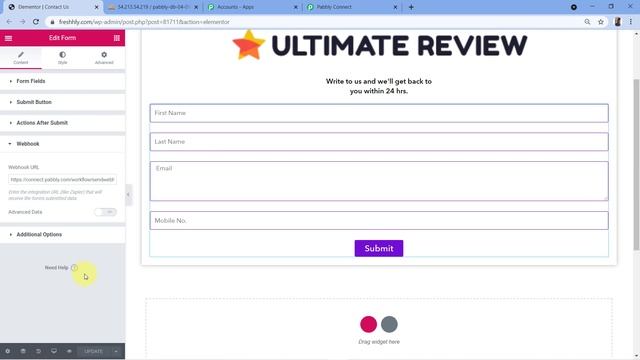Switch to the Content tab

pos(21,58)
